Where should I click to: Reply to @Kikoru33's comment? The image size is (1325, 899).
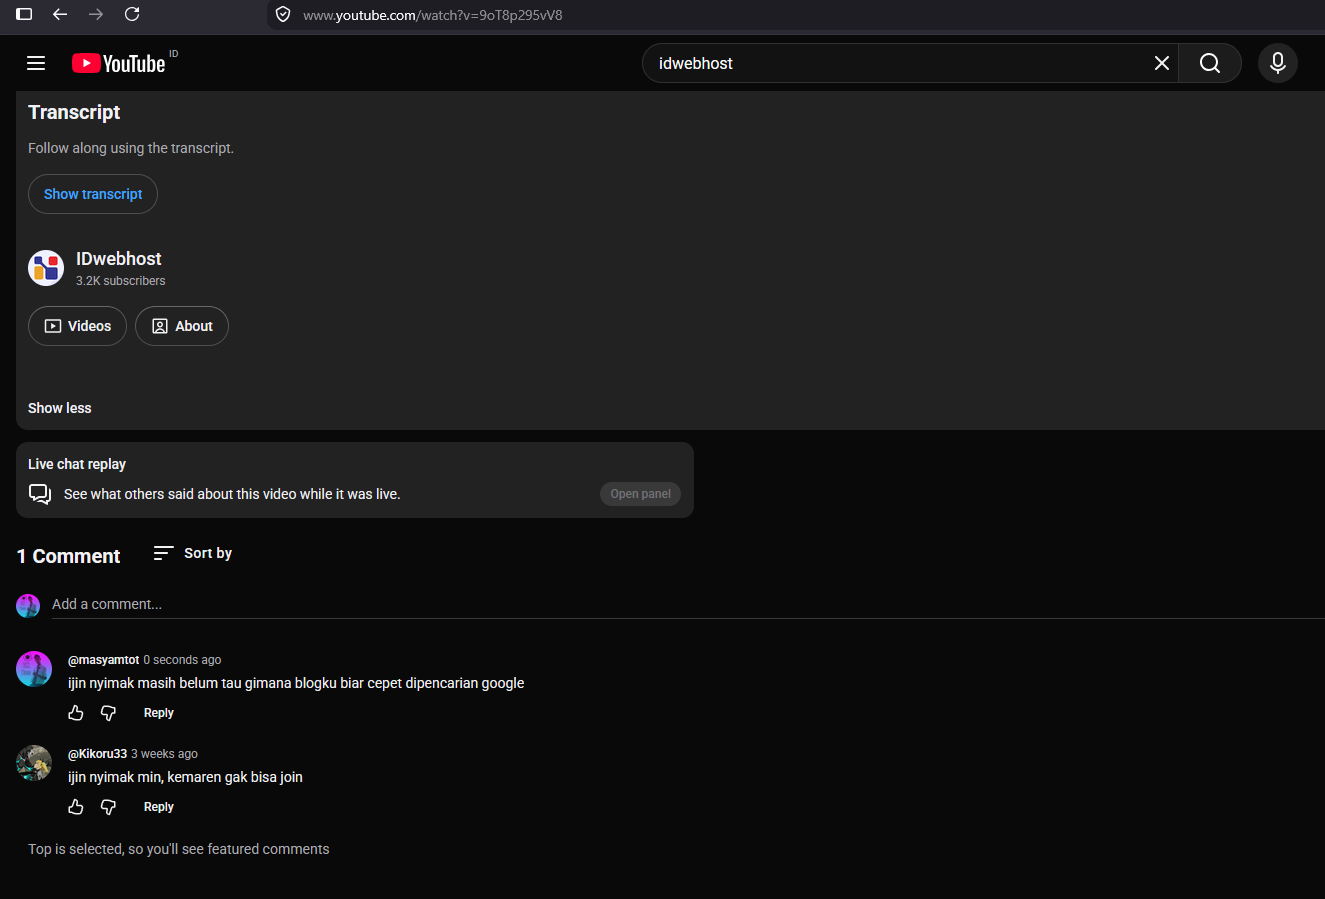159,807
